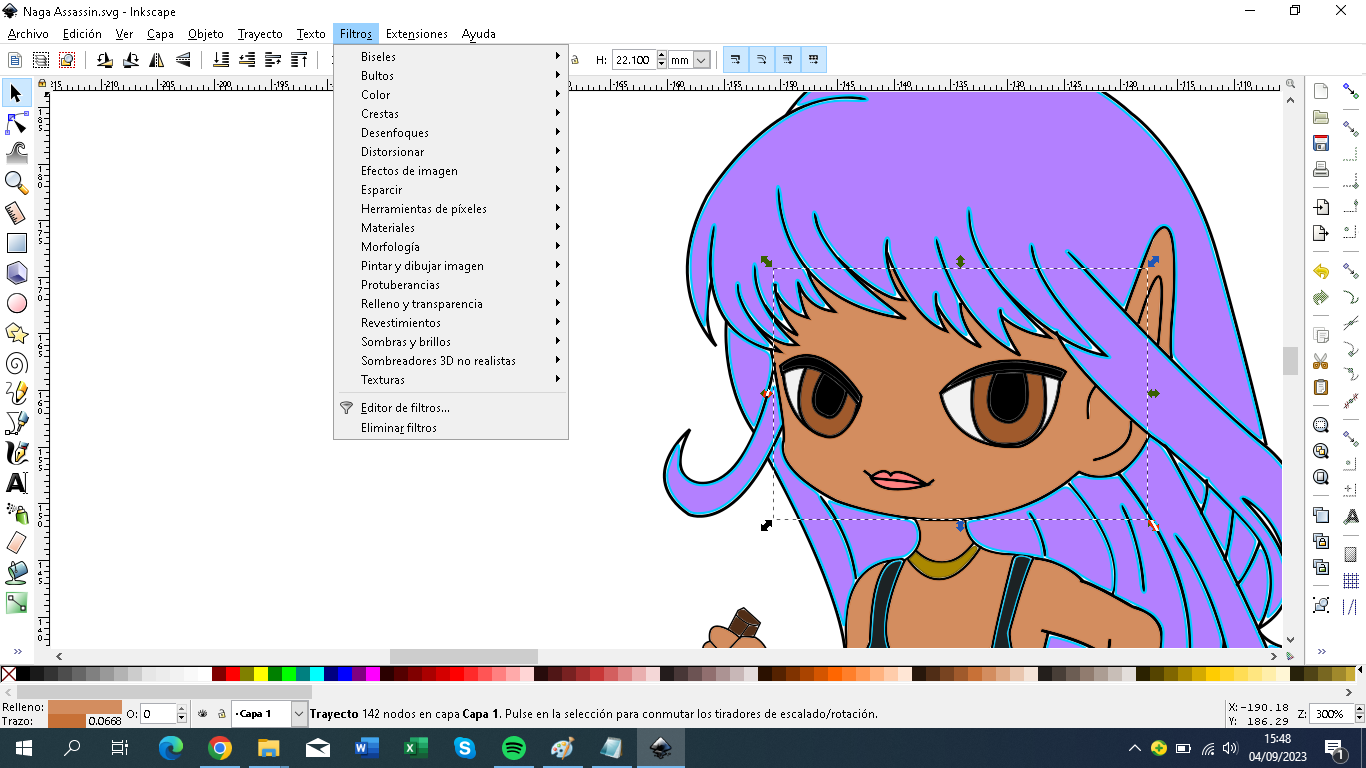Toggle move patterns with object
1366x768 pixels.
pyautogui.click(x=813, y=60)
